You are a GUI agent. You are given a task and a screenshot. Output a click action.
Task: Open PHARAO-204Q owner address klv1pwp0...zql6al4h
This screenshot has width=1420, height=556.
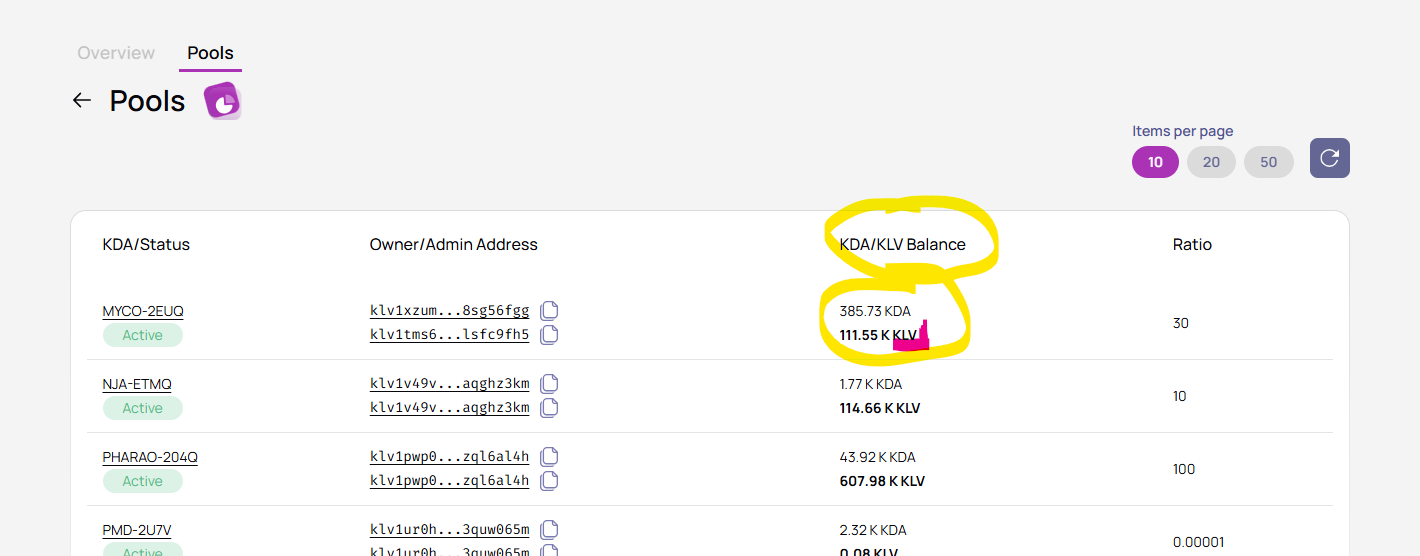pos(449,457)
